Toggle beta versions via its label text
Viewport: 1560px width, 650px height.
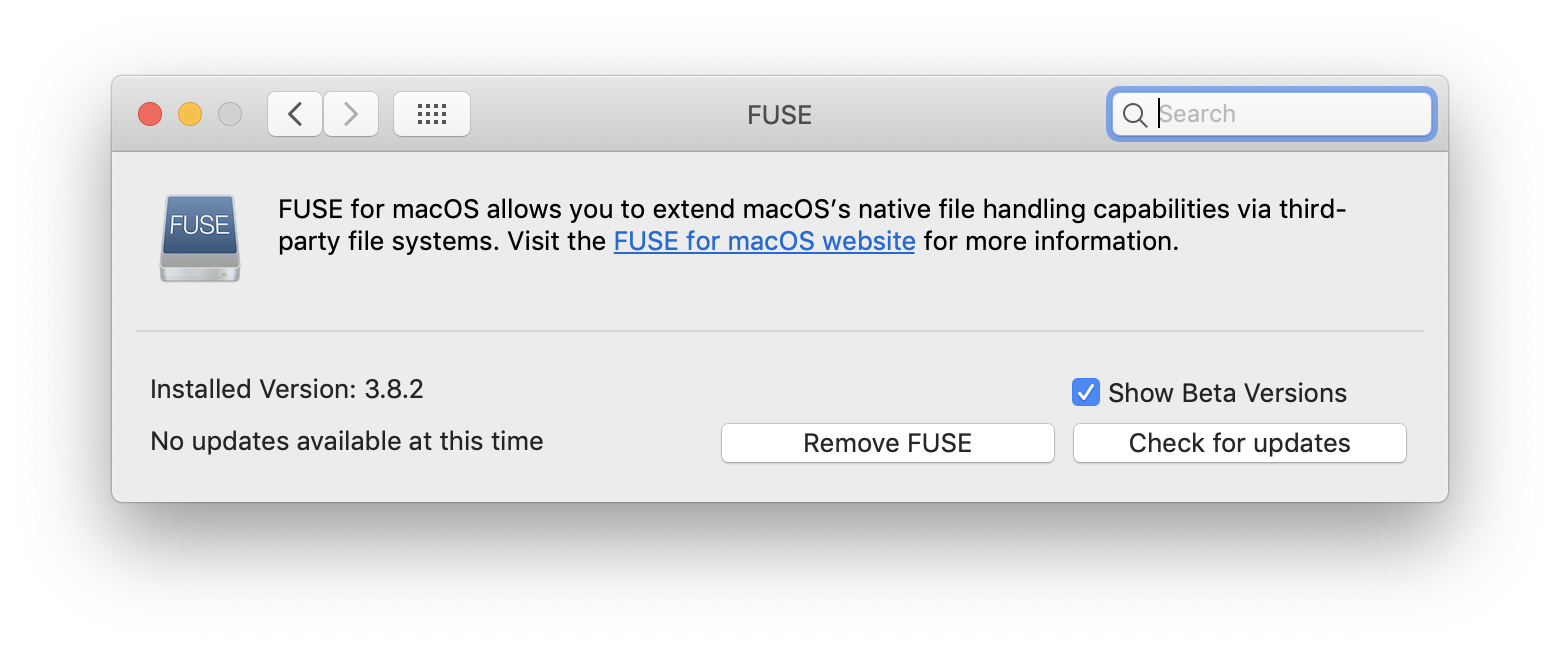pyautogui.click(x=1227, y=393)
